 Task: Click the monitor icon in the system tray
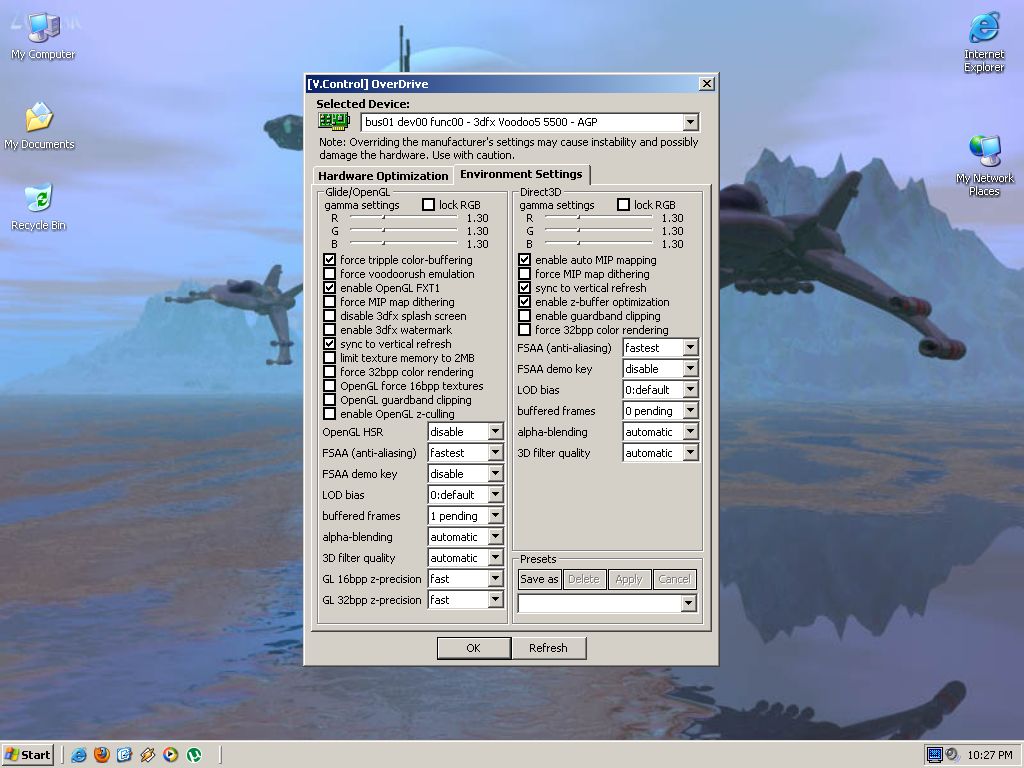coord(935,755)
